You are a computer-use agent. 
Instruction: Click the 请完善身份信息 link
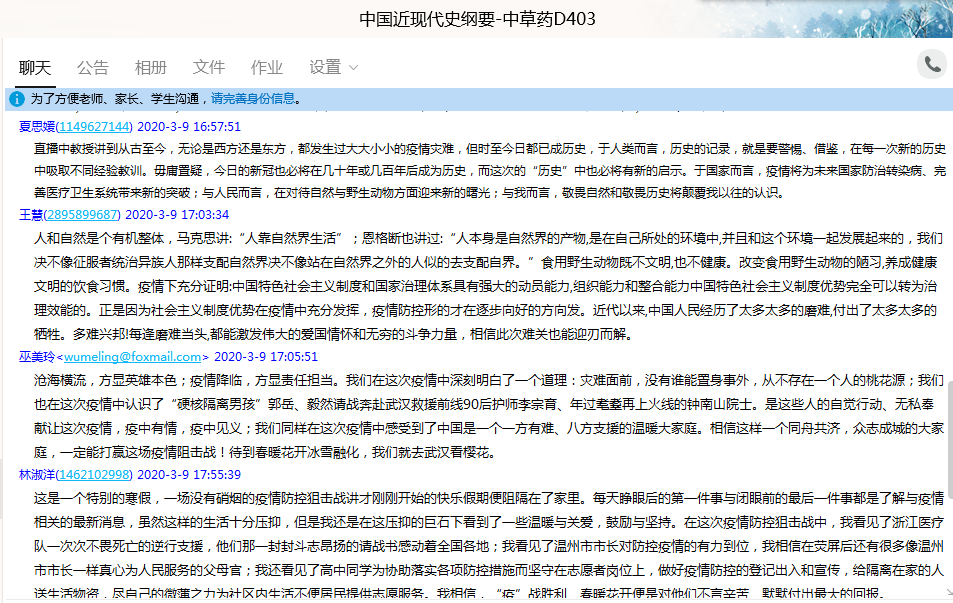click(x=252, y=99)
